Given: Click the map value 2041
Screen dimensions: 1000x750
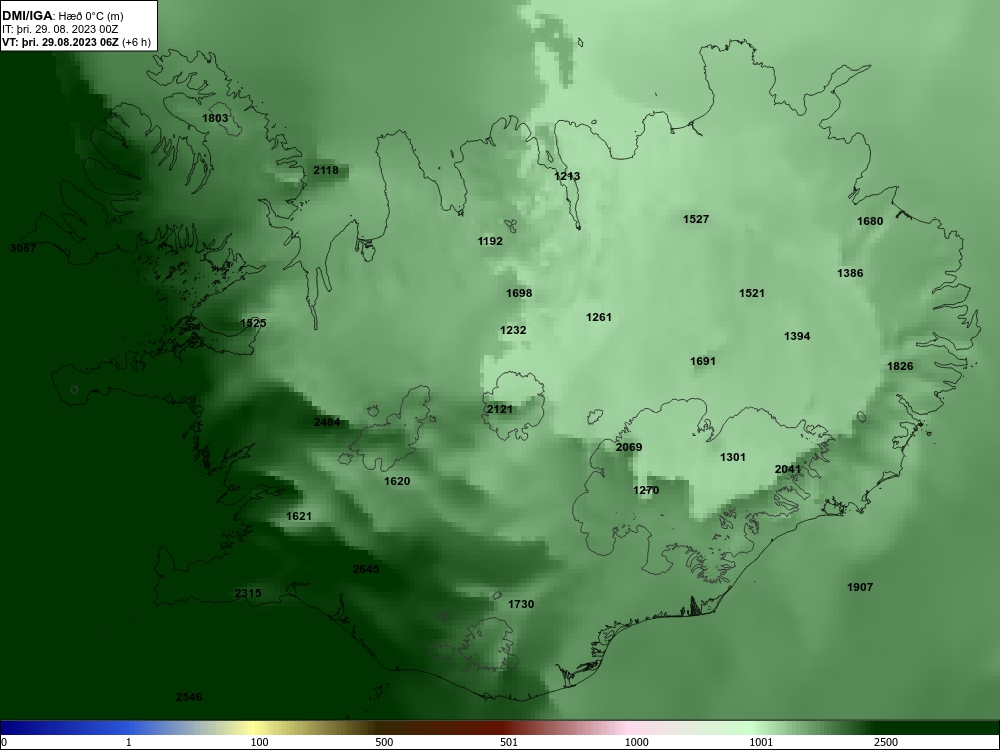Looking at the screenshot, I should (788, 469).
